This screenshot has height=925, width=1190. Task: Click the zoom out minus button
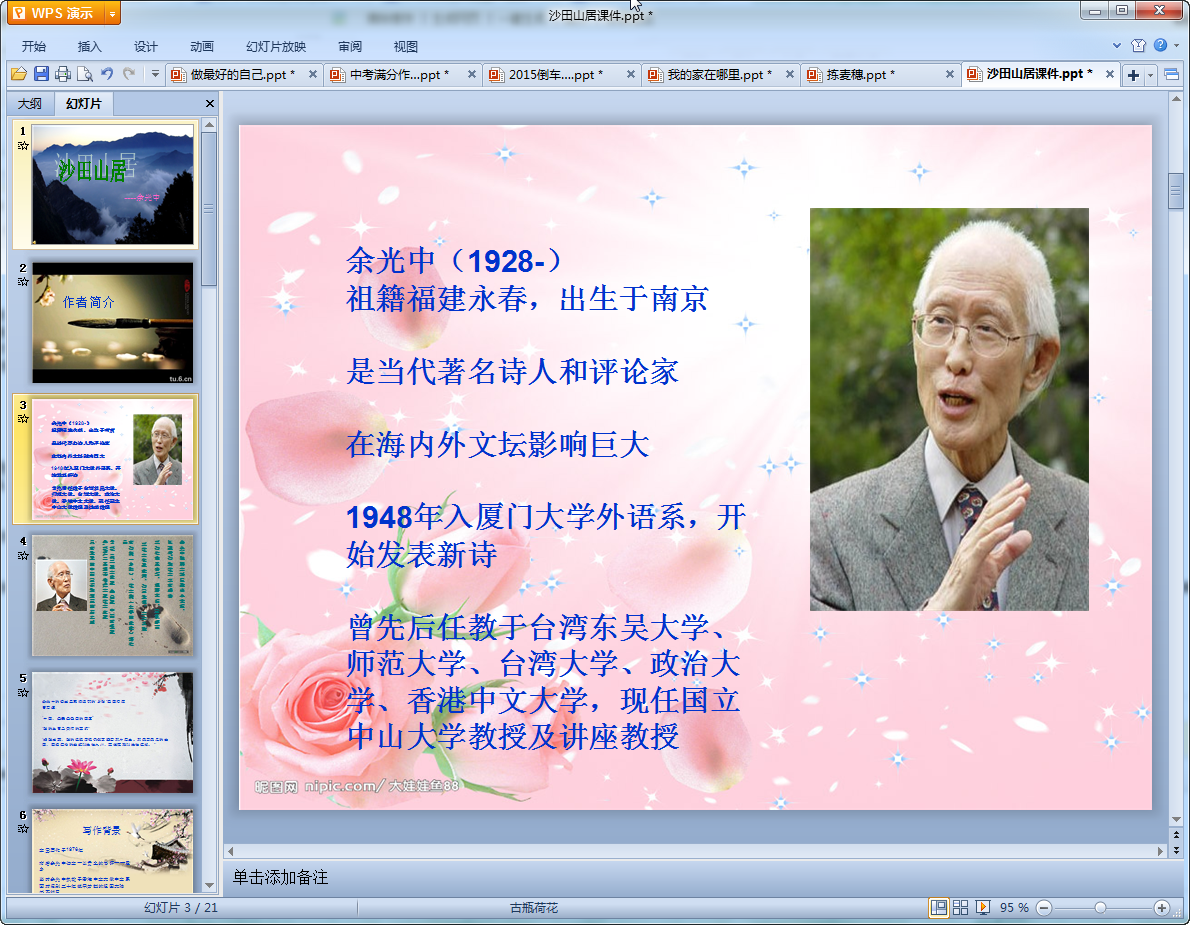[1044, 908]
